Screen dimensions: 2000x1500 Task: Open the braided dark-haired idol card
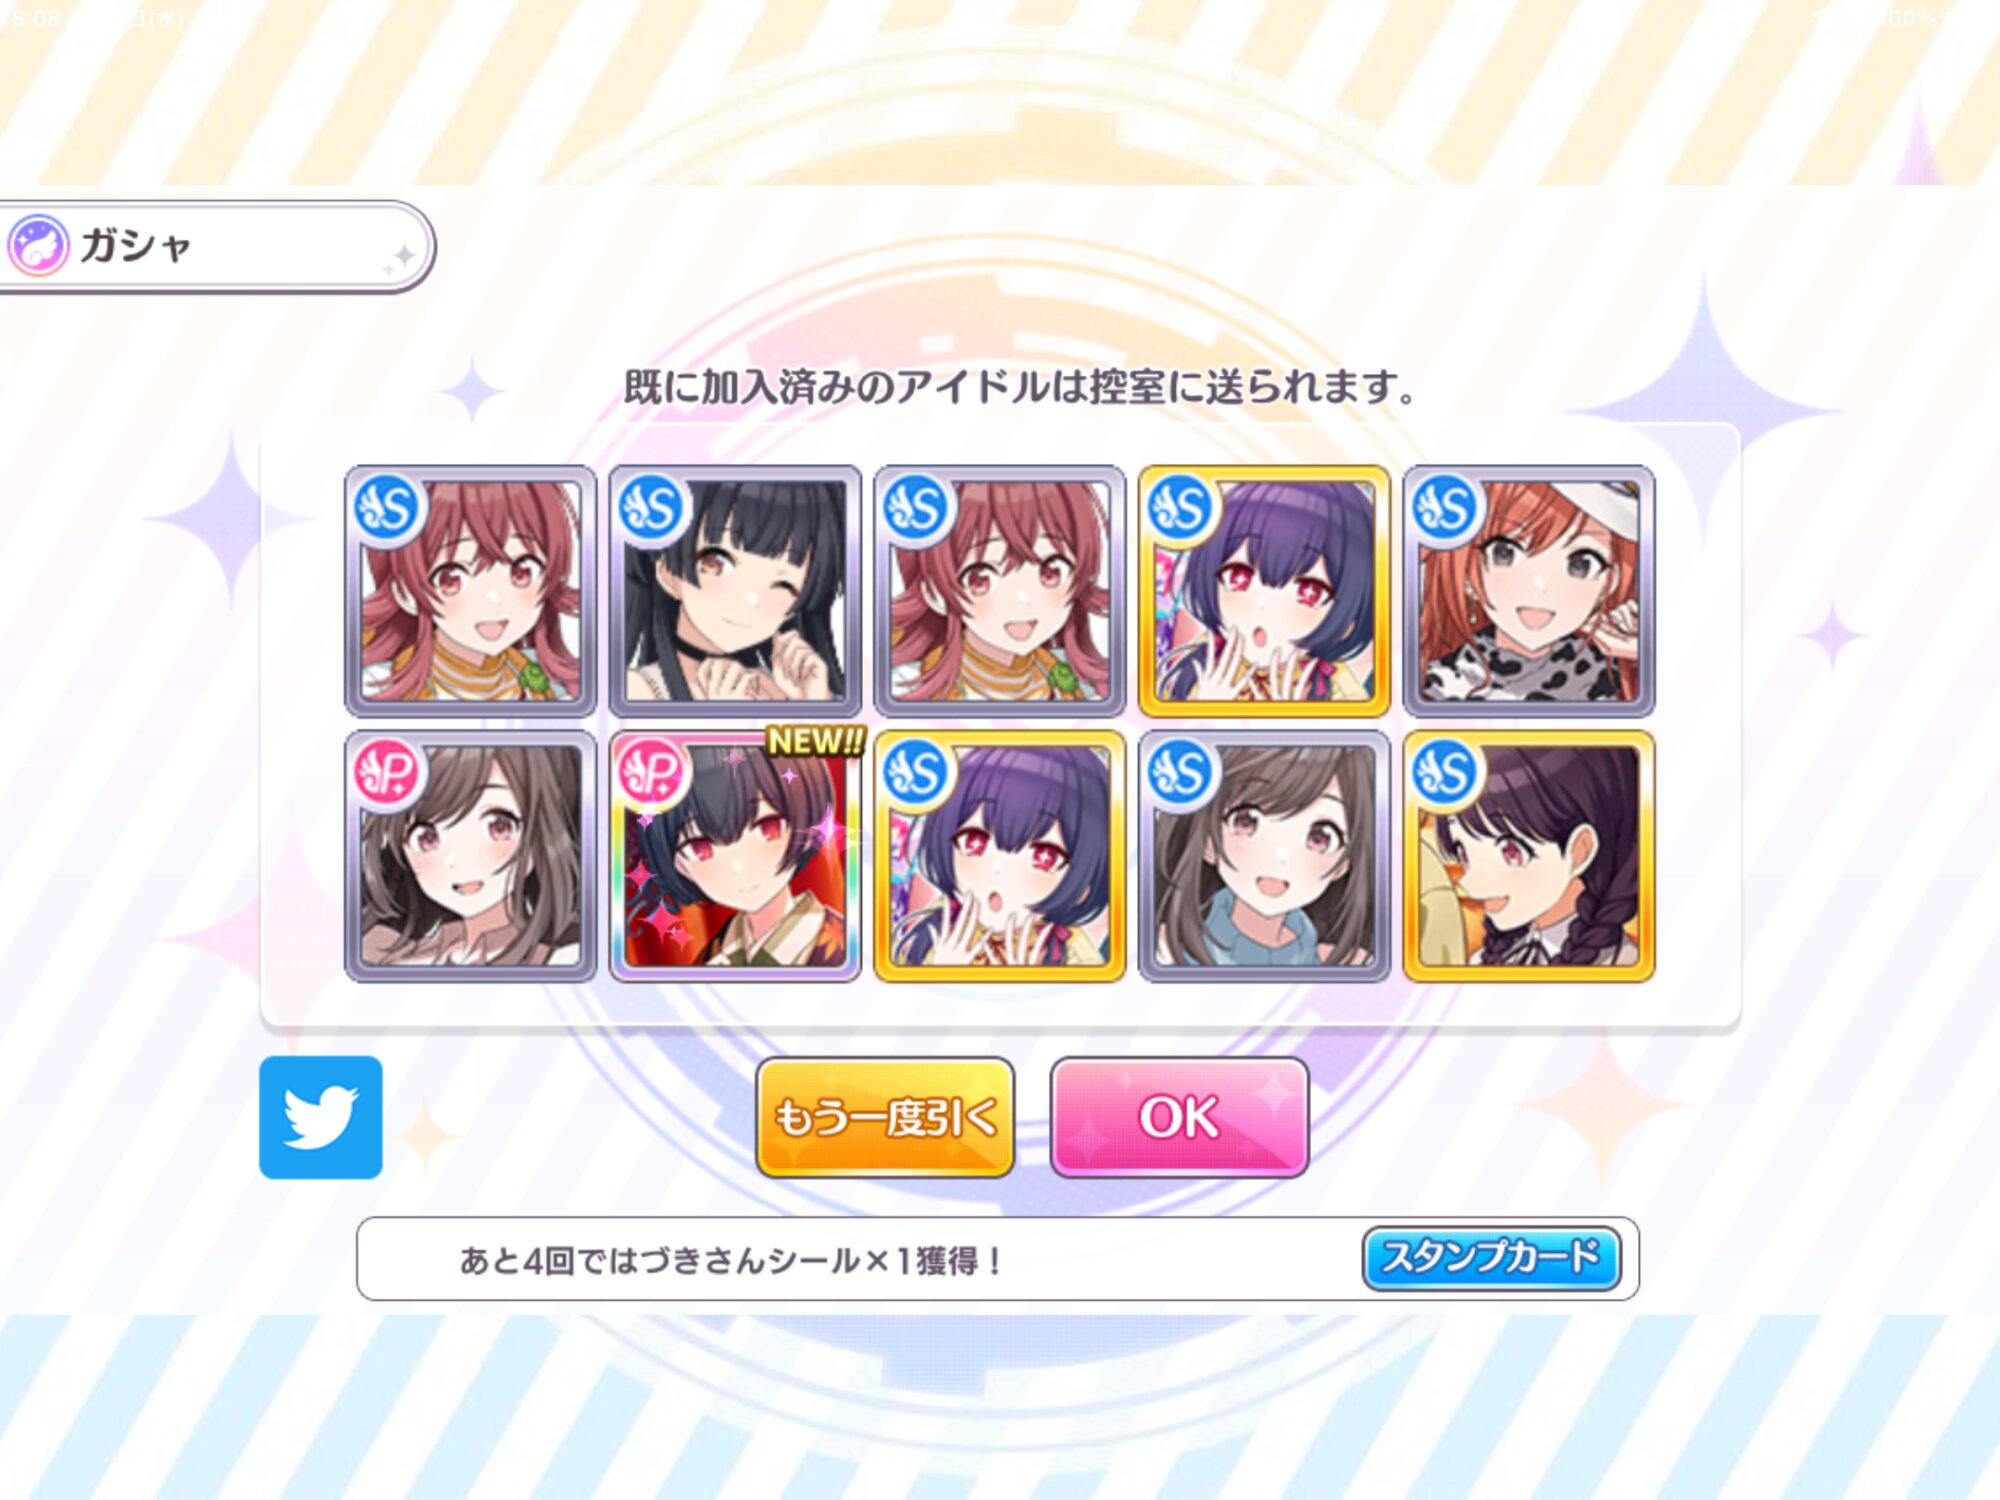(x=1529, y=856)
